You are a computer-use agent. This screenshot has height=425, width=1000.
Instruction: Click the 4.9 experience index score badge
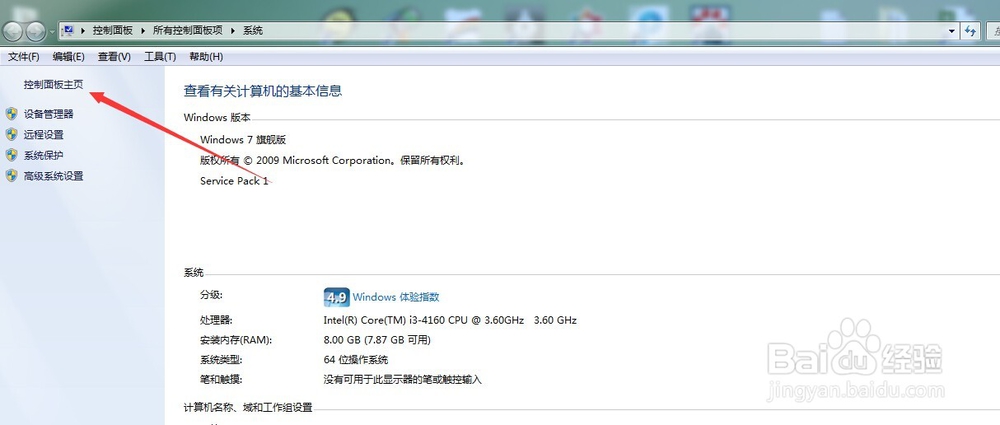337,297
